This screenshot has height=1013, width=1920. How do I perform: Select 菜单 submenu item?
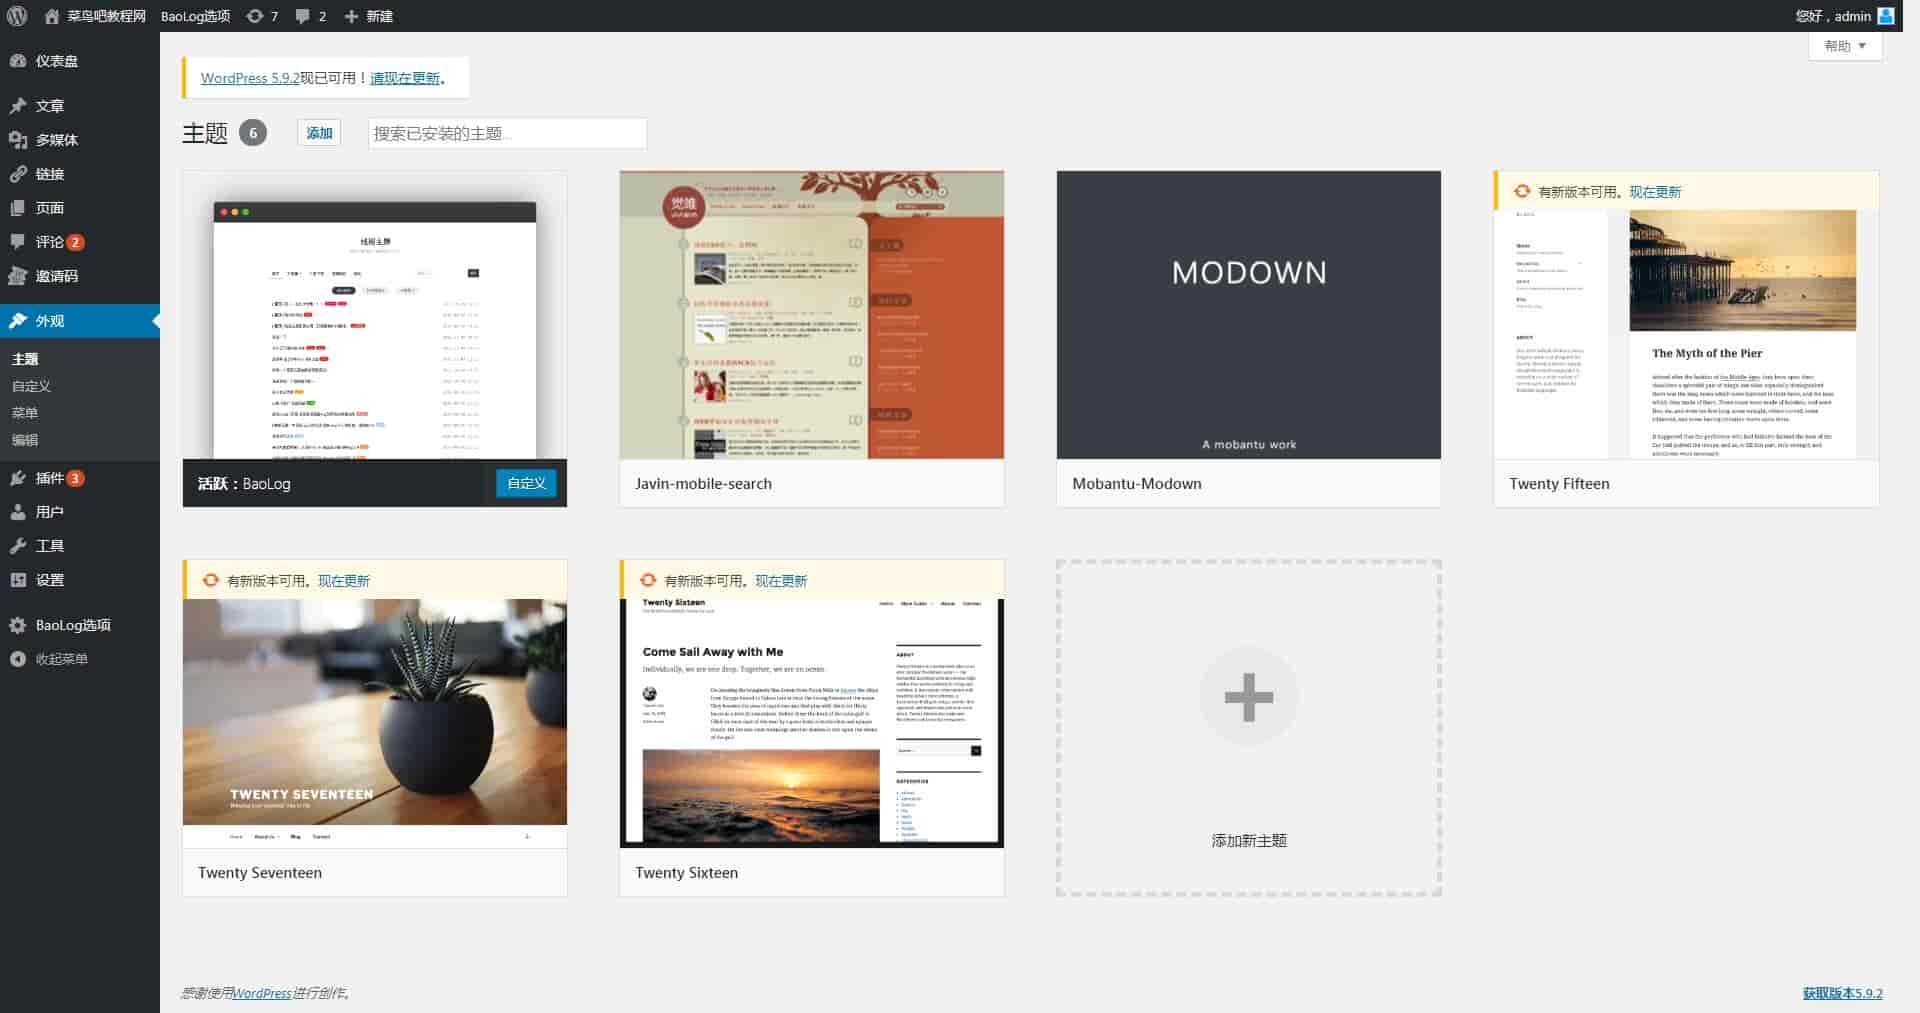(x=25, y=413)
